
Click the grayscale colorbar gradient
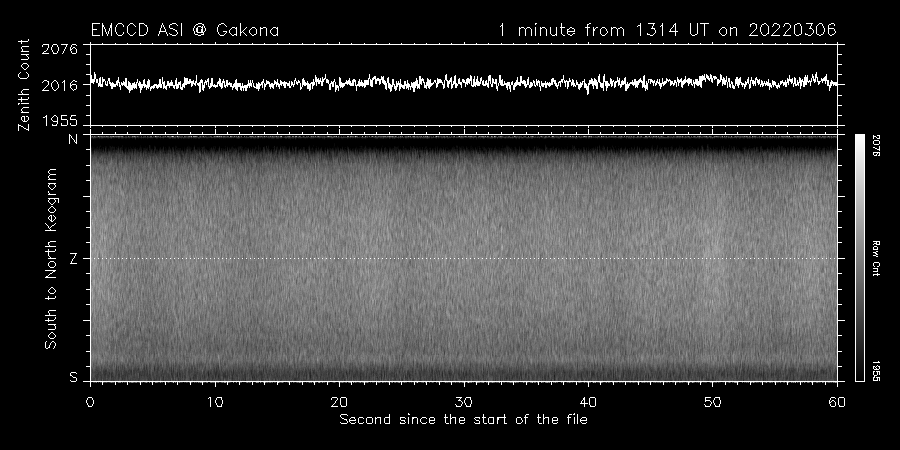pos(860,258)
